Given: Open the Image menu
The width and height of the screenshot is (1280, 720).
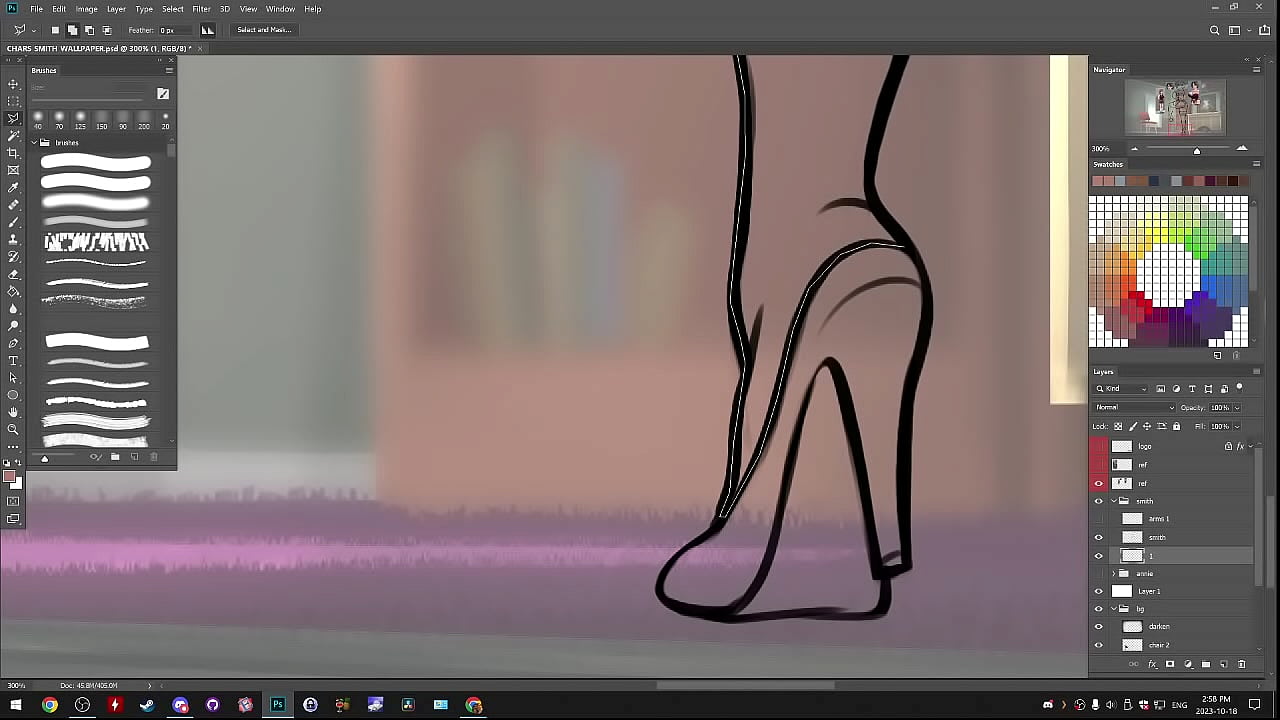Looking at the screenshot, I should point(87,9).
